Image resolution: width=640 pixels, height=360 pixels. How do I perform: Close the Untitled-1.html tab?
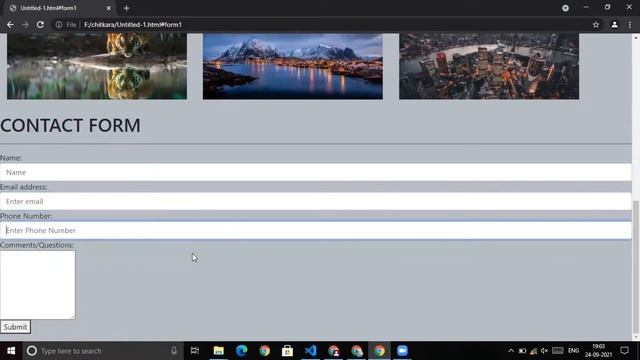pyautogui.click(x=109, y=8)
